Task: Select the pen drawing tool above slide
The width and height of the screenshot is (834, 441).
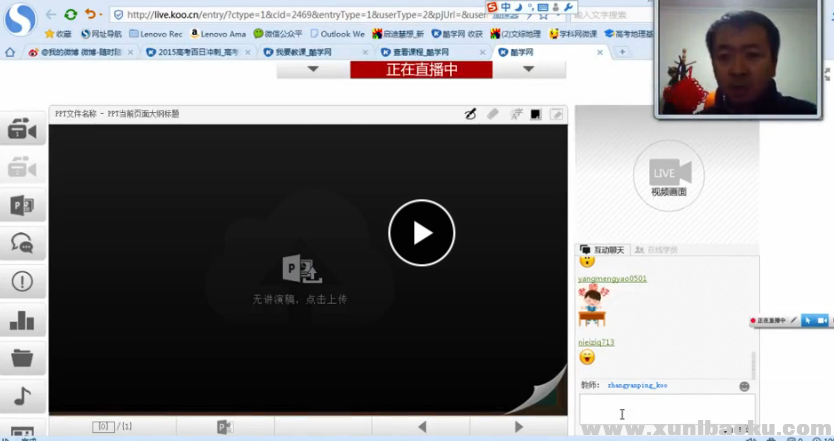Action: point(471,114)
